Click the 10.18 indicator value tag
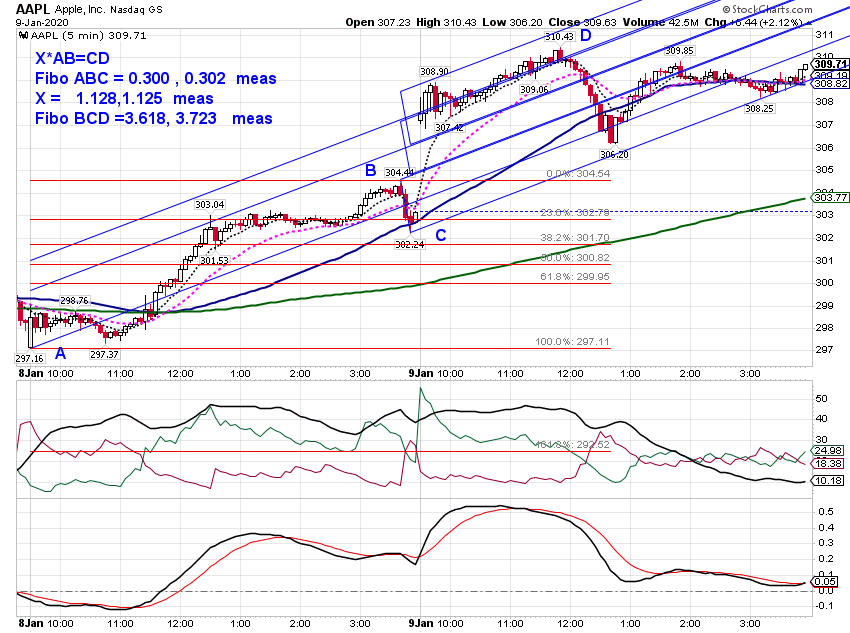Viewport: 850px width, 633px height. pyautogui.click(x=828, y=481)
